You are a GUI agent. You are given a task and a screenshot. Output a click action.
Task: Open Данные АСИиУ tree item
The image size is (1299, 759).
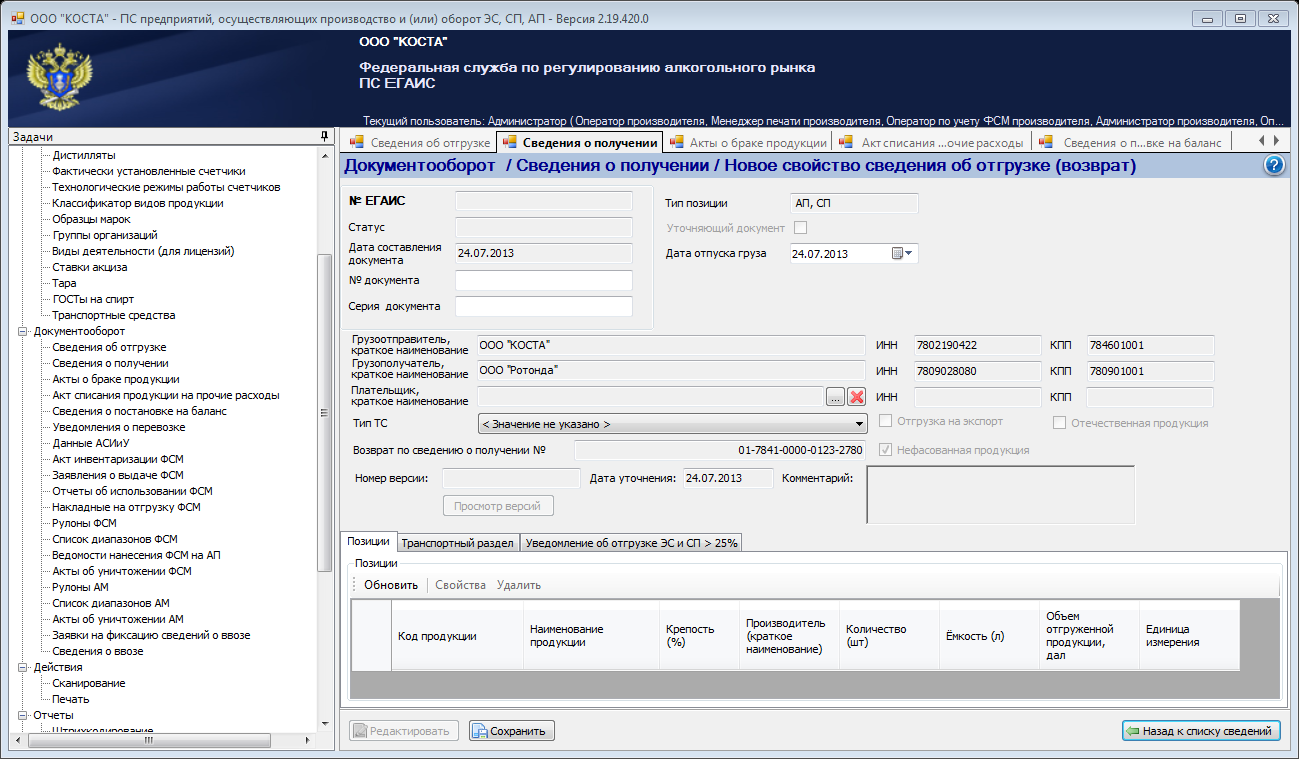91,443
